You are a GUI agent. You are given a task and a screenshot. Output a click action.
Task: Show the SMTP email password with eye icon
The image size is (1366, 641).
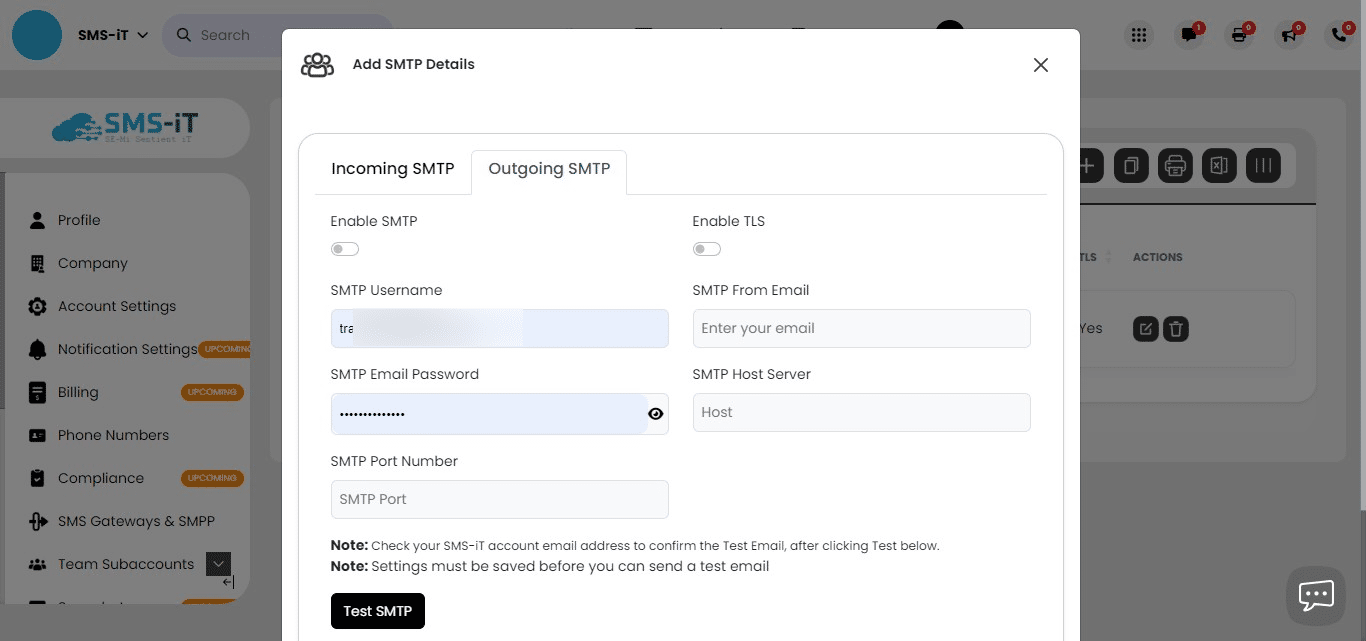[x=655, y=413]
